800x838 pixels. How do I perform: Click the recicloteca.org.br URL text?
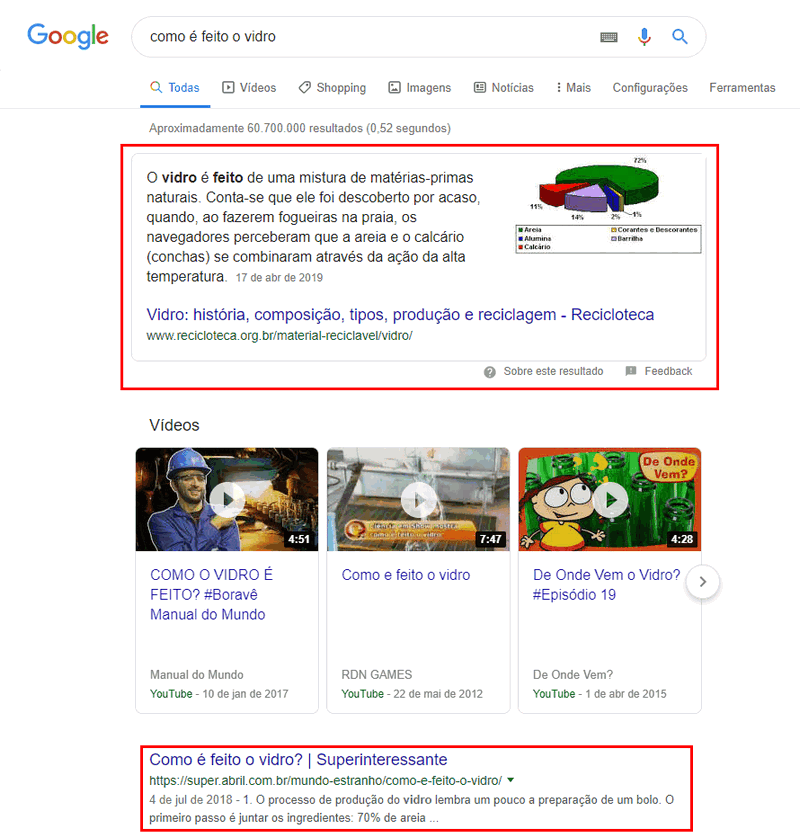click(x=279, y=336)
